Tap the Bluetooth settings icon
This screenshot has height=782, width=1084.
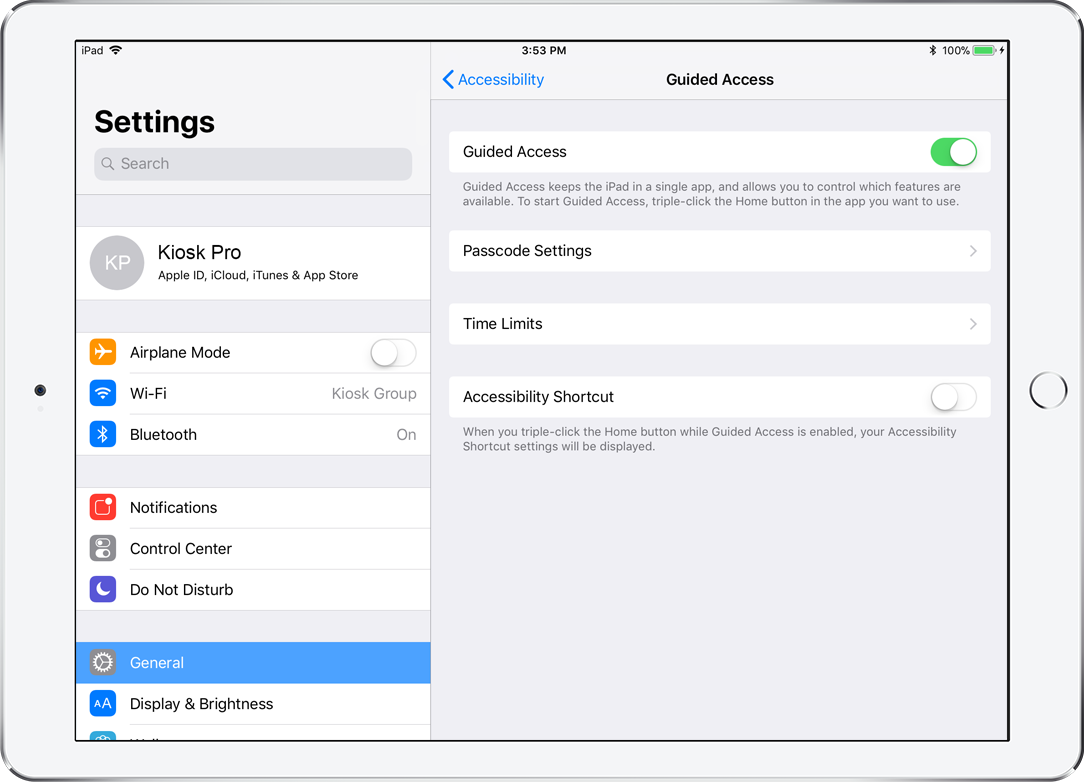point(103,434)
